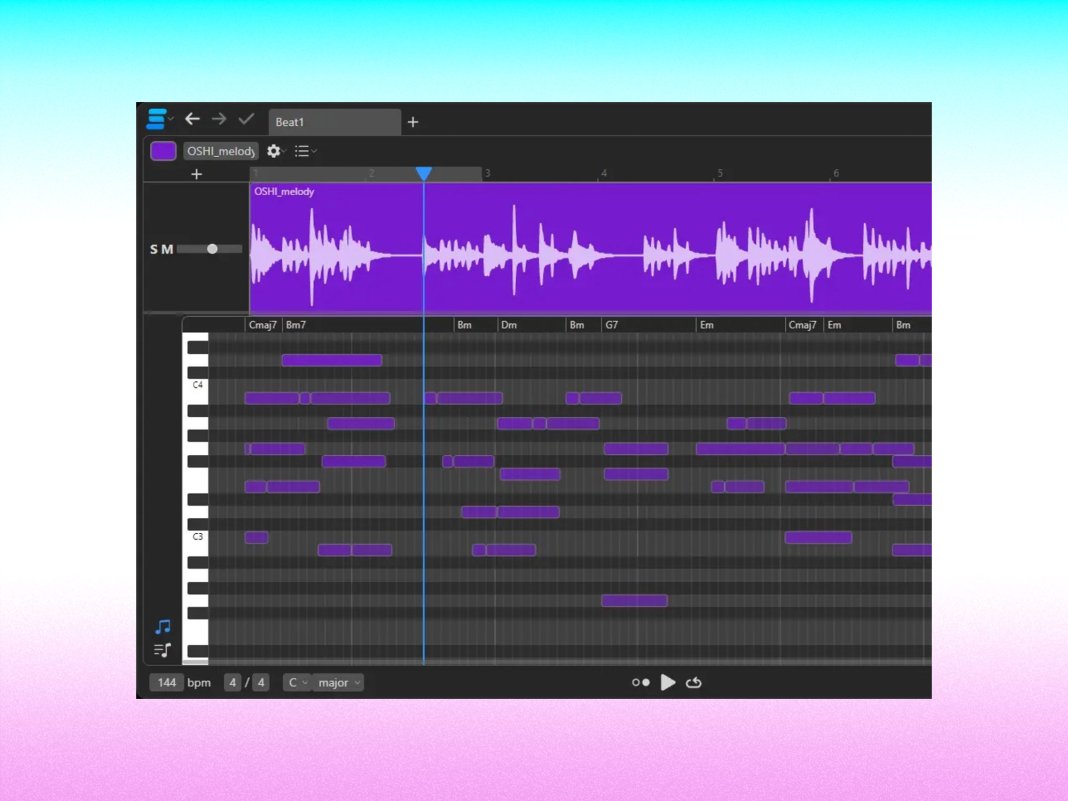Add a new track with plus icon
The height and width of the screenshot is (801, 1068).
coord(197,174)
